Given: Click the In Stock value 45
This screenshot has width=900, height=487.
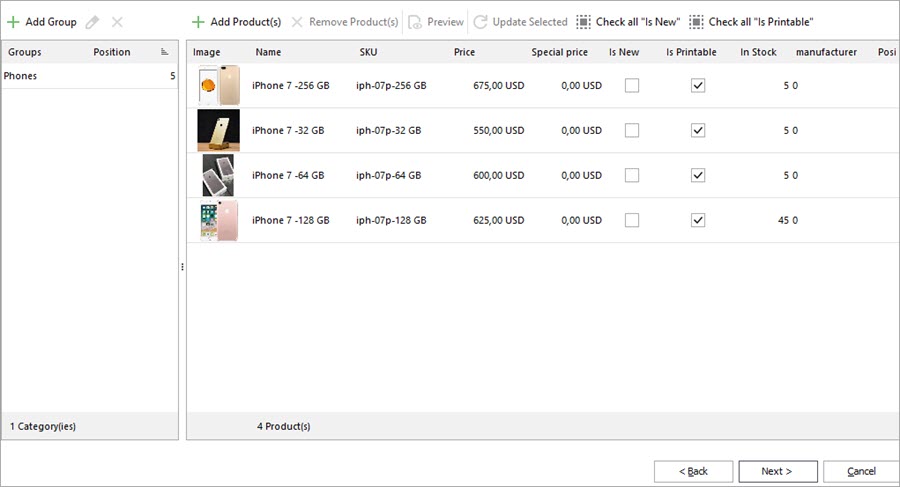Looking at the screenshot, I should point(783,220).
